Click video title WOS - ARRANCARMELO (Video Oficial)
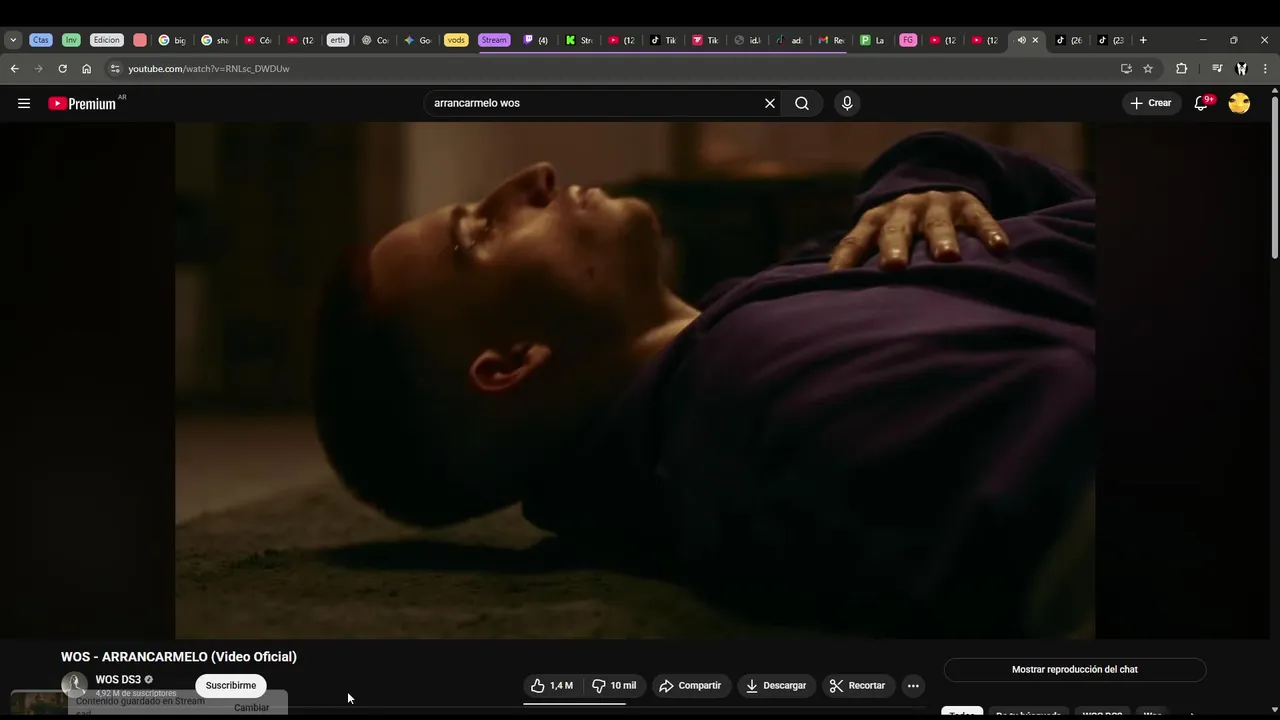The image size is (1280, 720). [x=179, y=657]
